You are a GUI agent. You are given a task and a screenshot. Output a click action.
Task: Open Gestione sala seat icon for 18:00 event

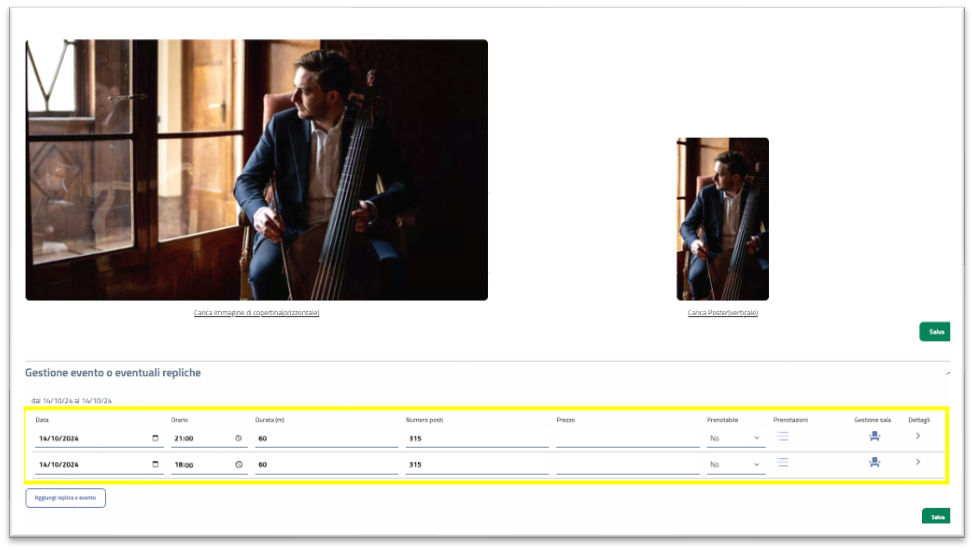[874, 462]
